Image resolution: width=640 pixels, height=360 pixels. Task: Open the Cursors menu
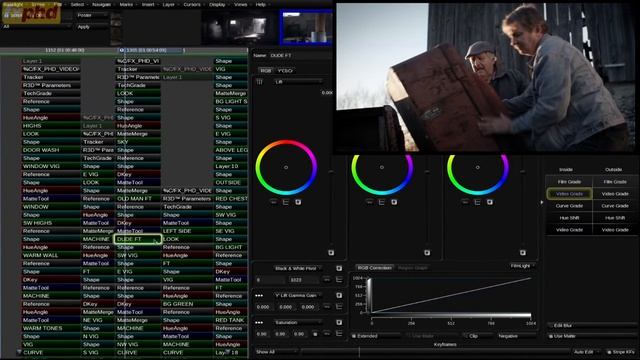192,4
